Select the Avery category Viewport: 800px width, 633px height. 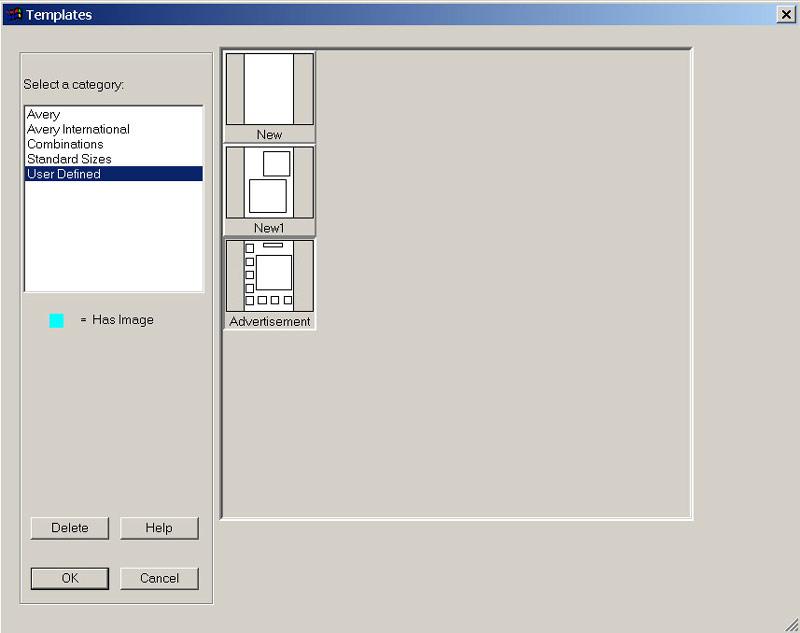(x=44, y=115)
